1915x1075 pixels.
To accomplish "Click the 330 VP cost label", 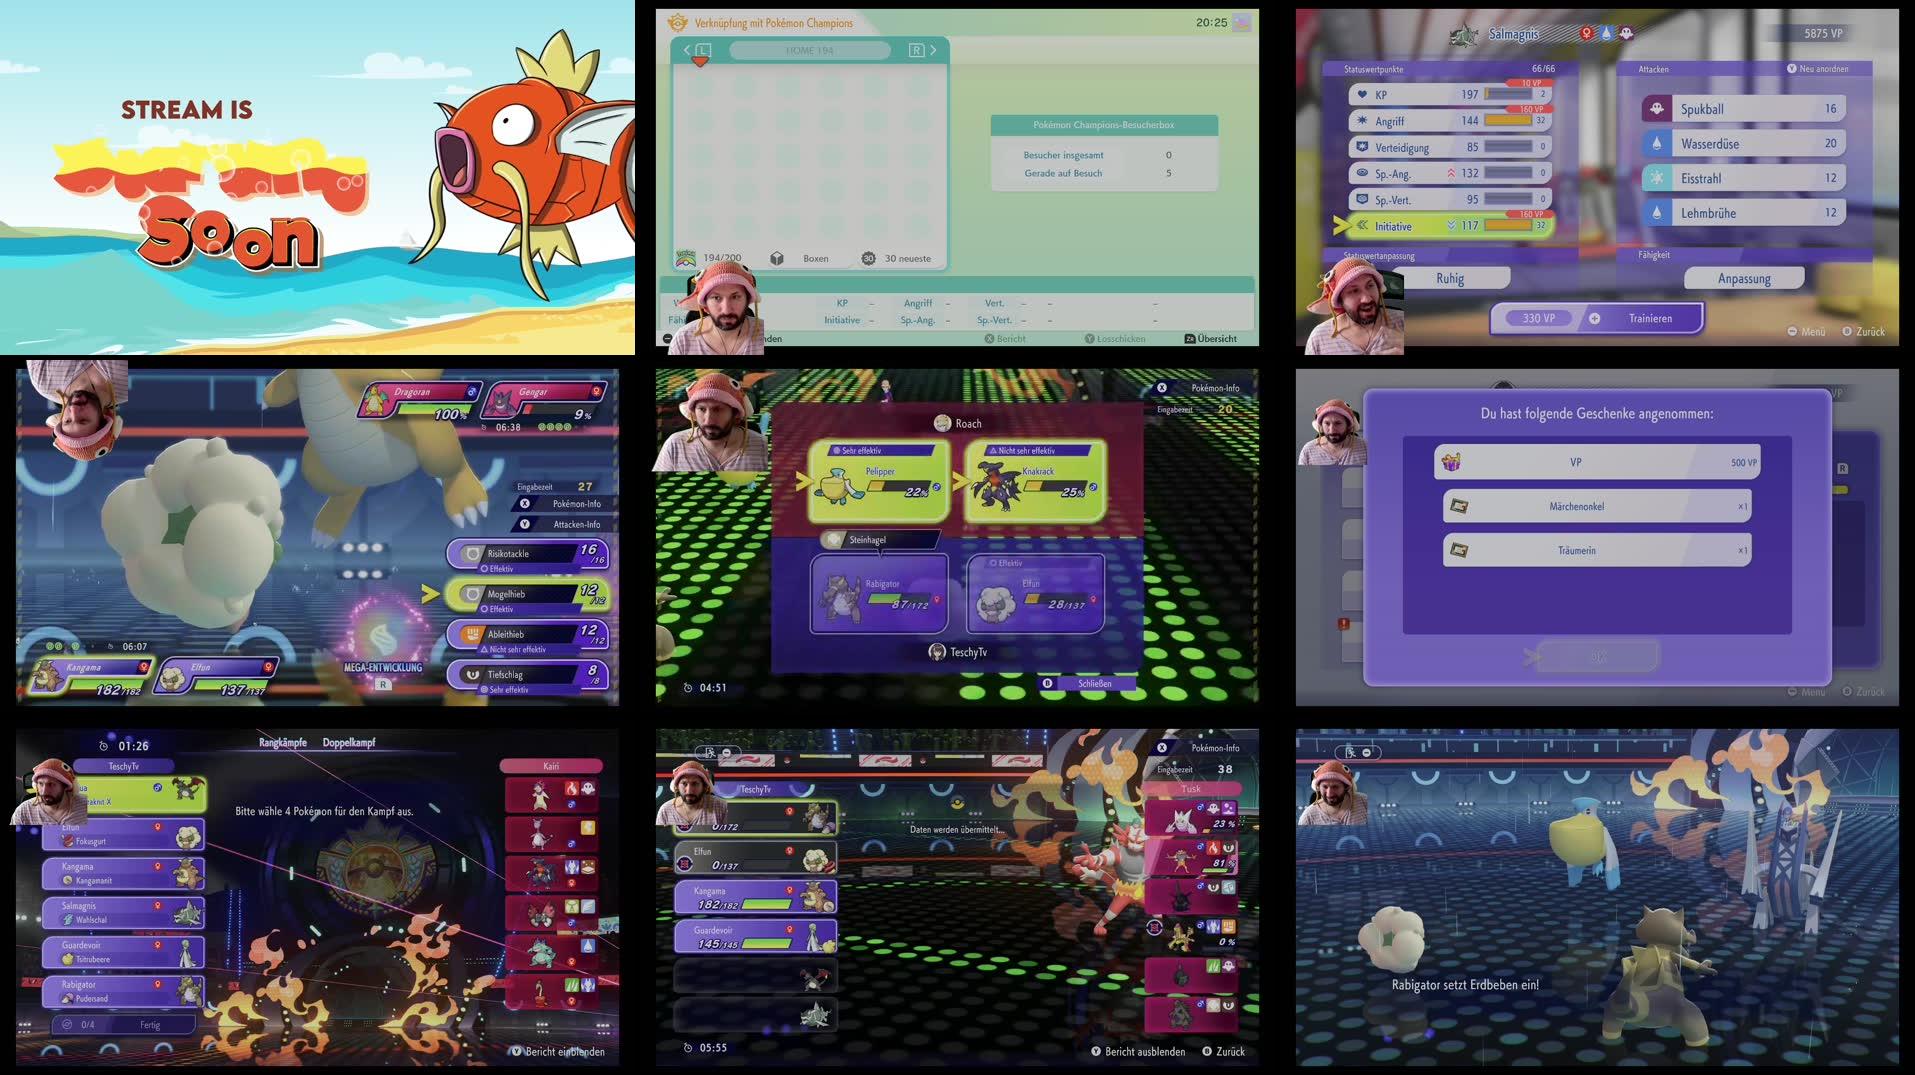I will [x=1538, y=318].
